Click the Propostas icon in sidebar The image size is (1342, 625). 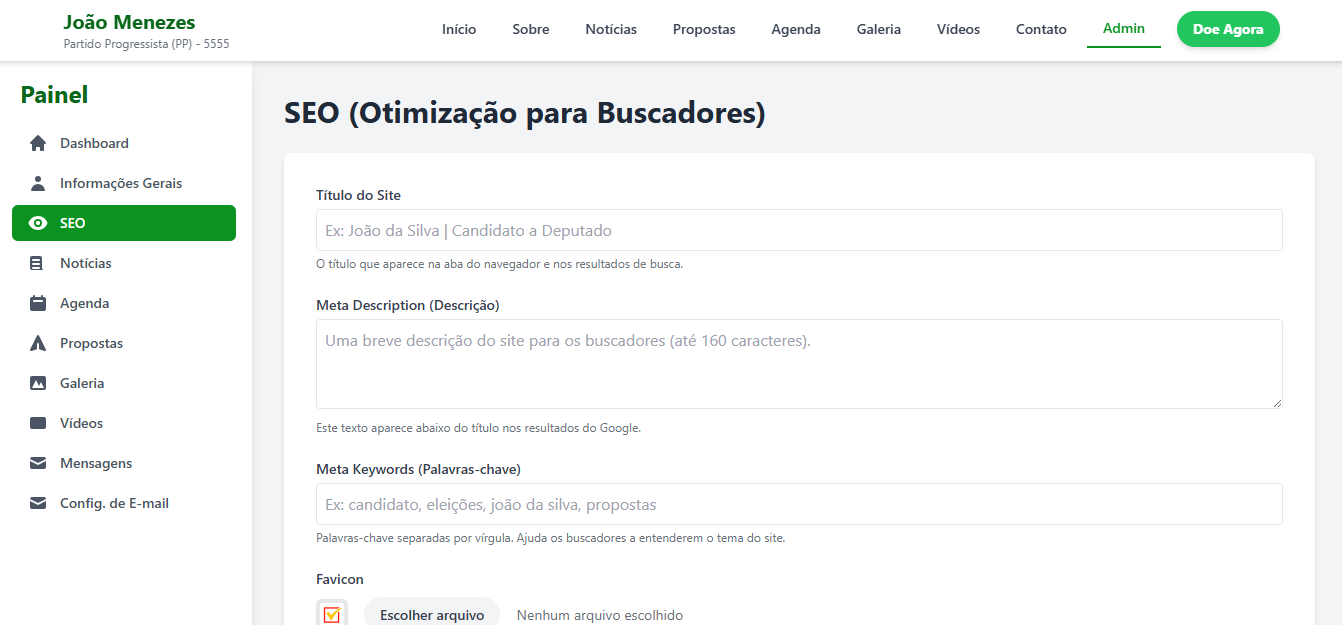click(38, 343)
